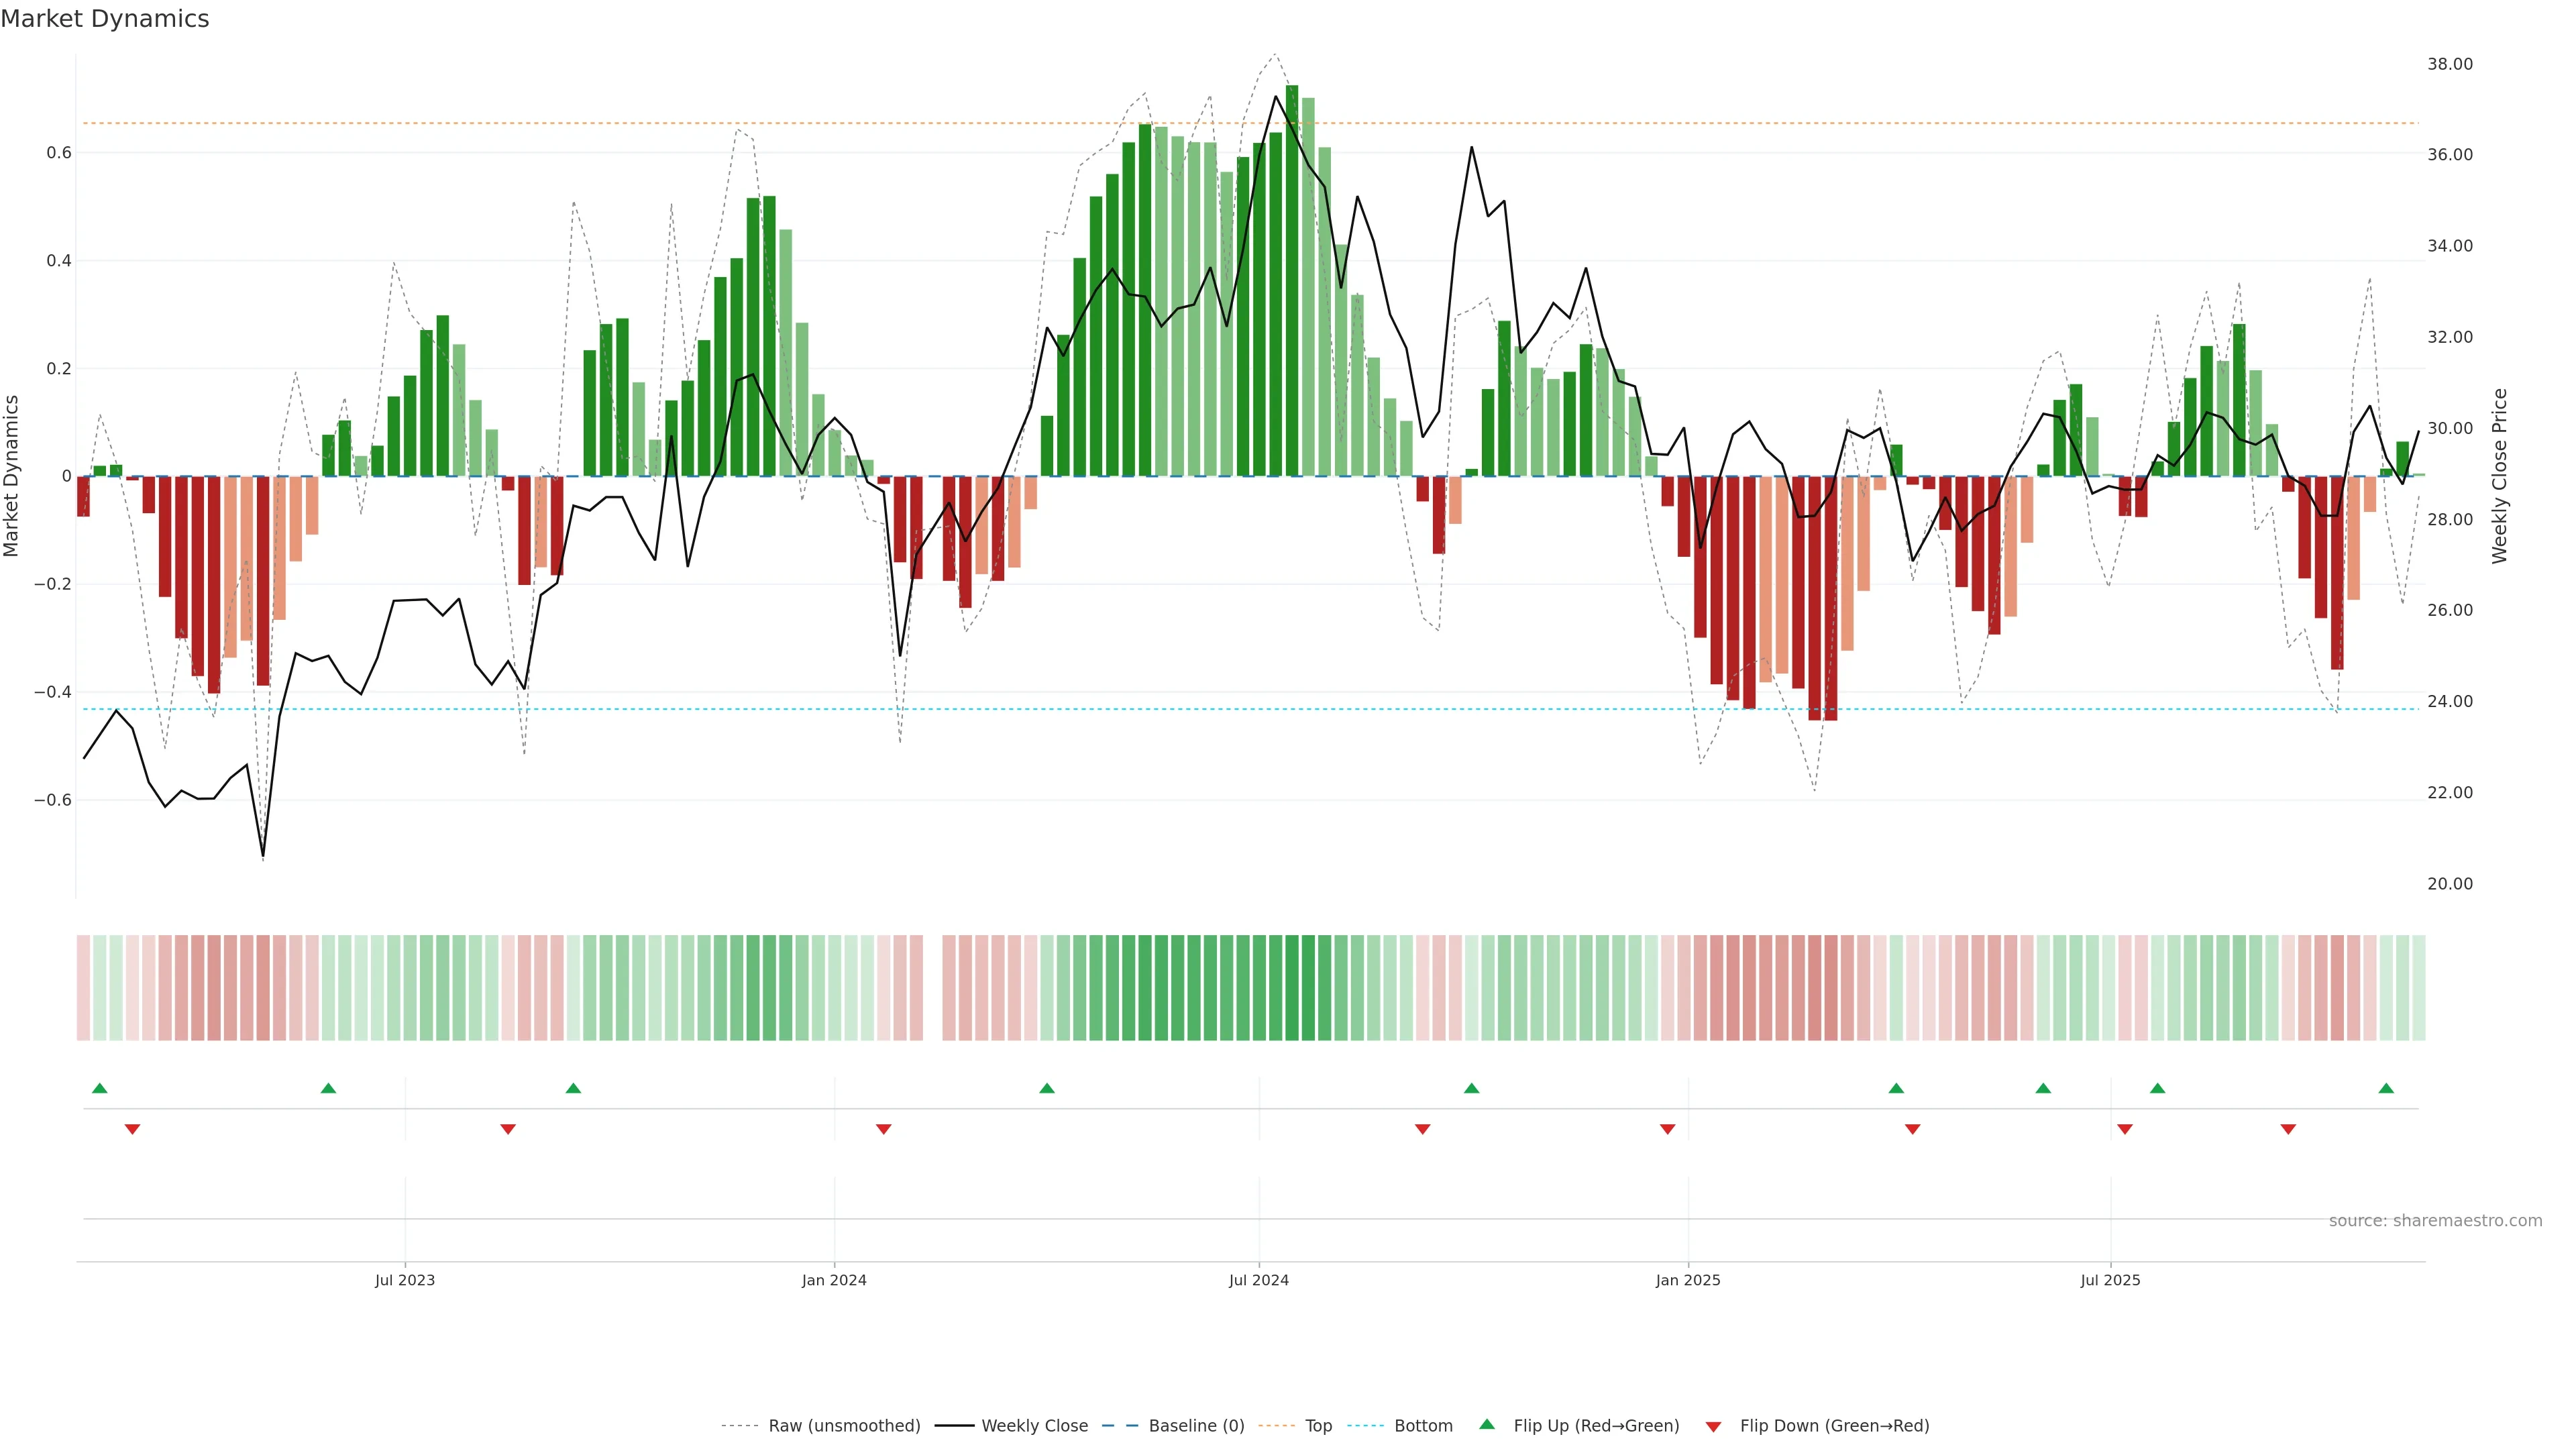The height and width of the screenshot is (1449, 2576).
Task: Click the red flip-down marker just before Jan 2025
Action: coord(1667,1129)
